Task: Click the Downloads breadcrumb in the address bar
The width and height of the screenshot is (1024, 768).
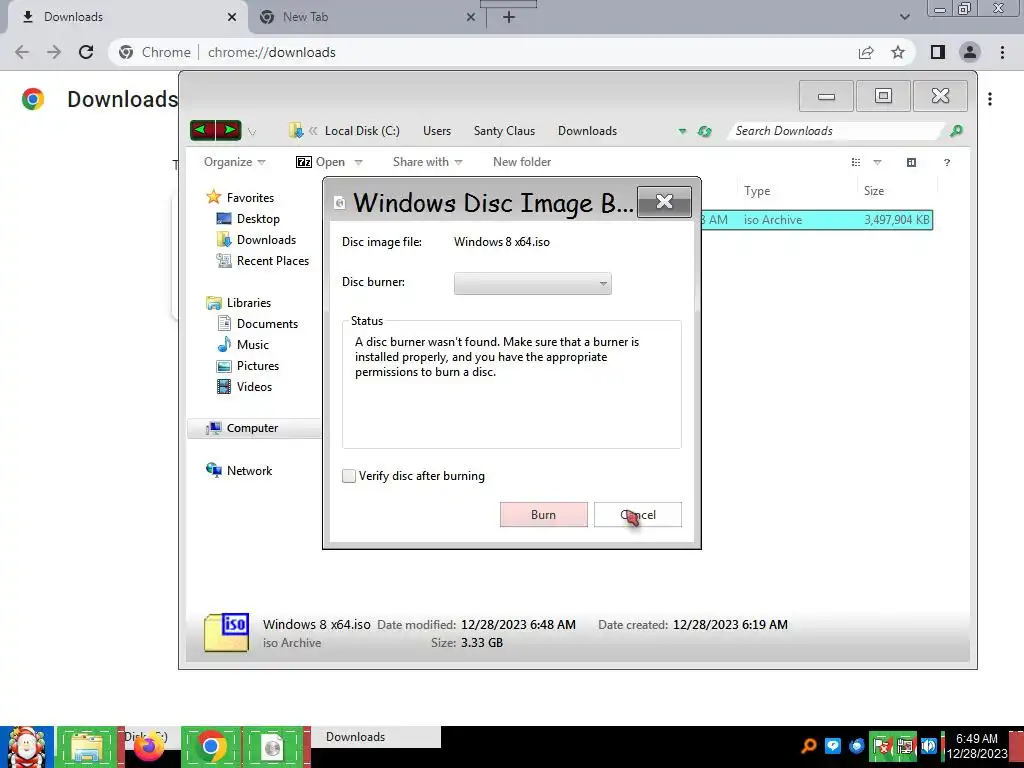Action: point(587,131)
